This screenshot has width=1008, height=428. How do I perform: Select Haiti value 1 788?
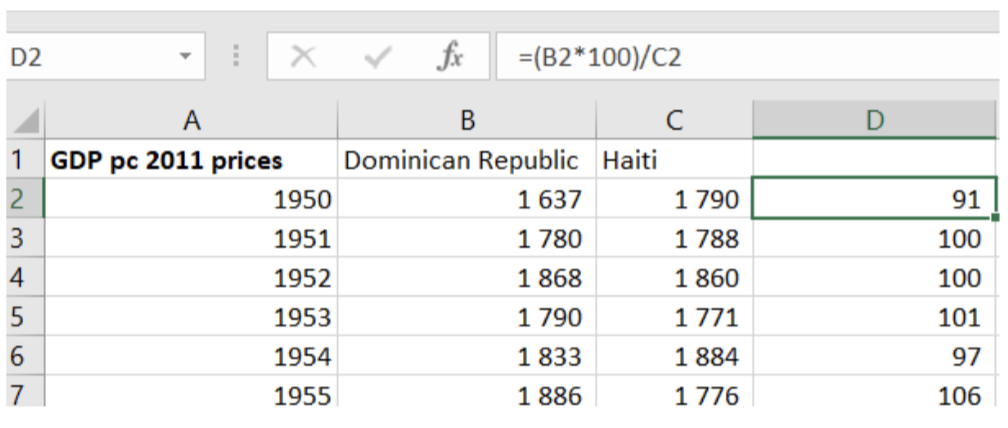(x=674, y=238)
